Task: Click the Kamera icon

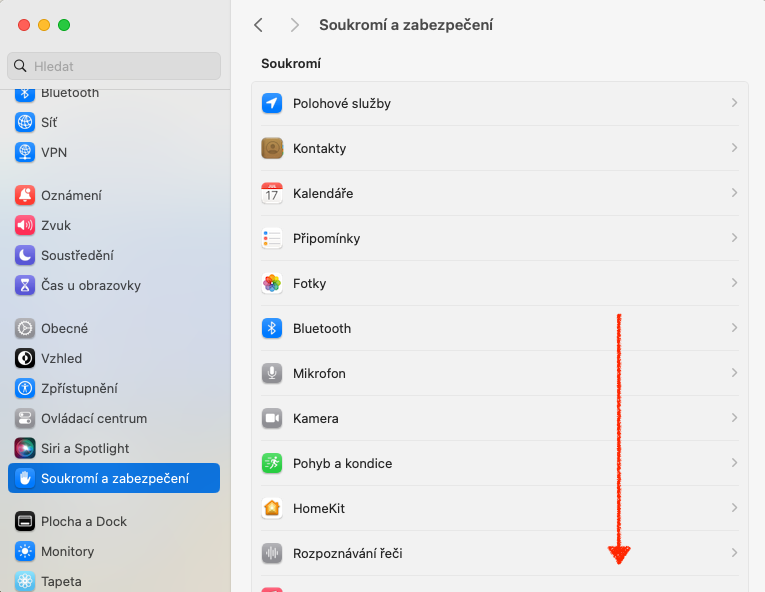Action: tap(272, 418)
